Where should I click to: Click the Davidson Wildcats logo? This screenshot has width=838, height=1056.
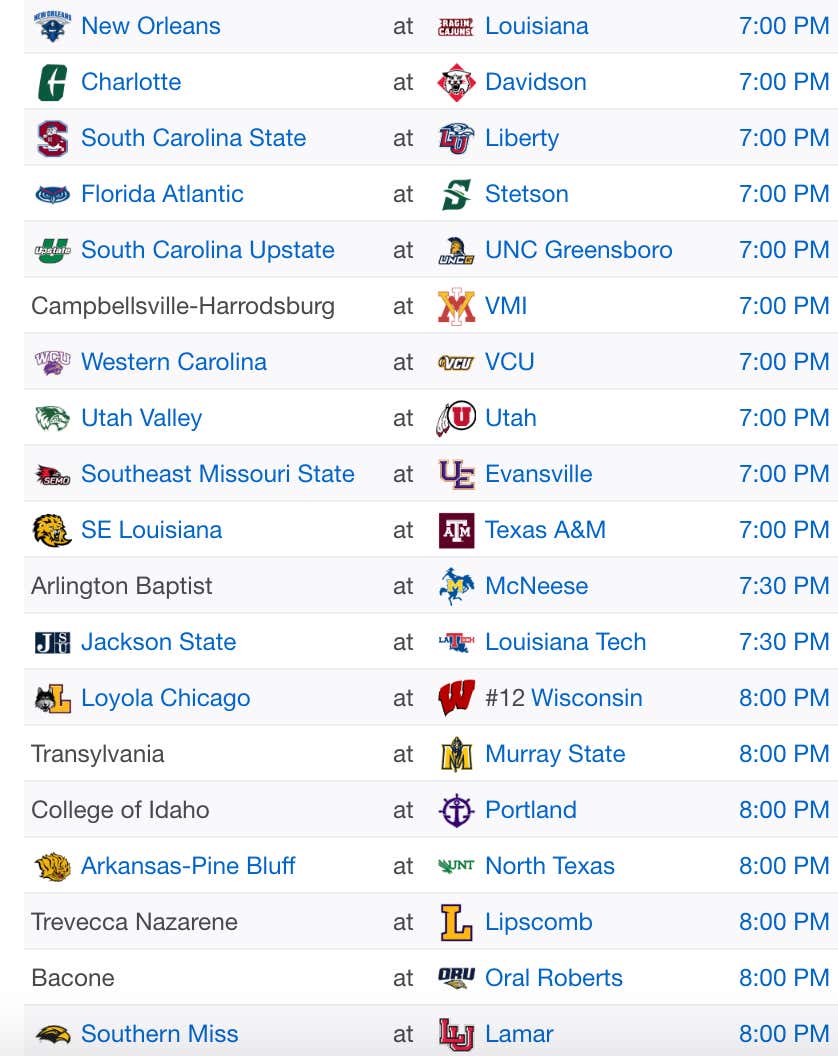[x=456, y=82]
